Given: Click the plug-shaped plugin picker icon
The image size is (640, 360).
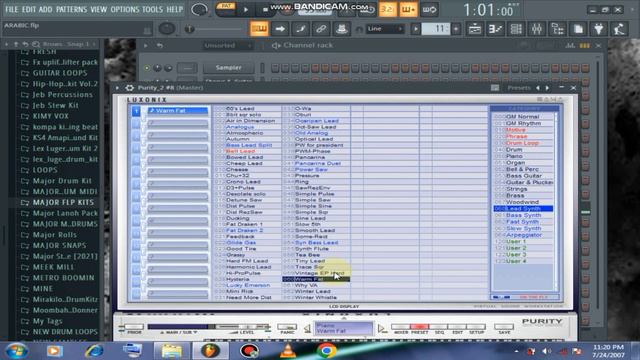Looking at the screenshot, I should click(599, 29).
